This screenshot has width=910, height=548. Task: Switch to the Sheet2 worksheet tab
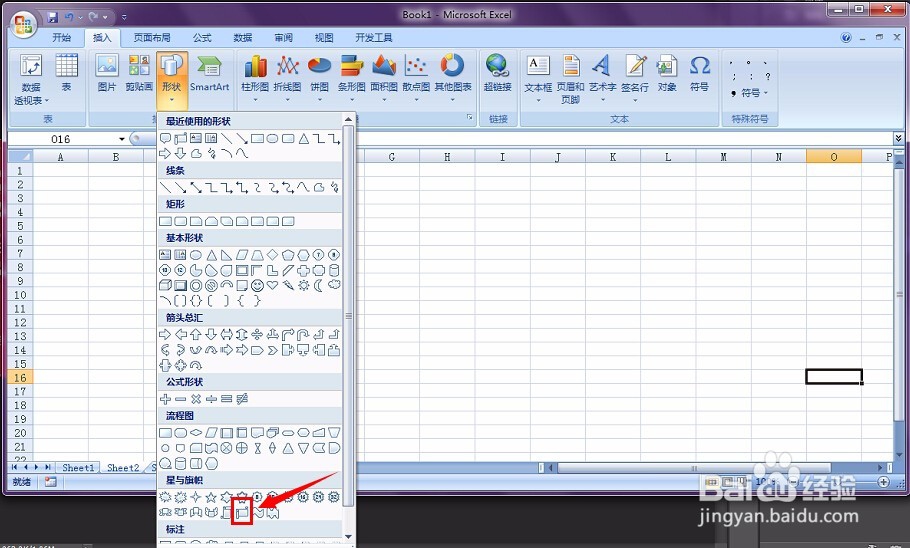coord(123,467)
